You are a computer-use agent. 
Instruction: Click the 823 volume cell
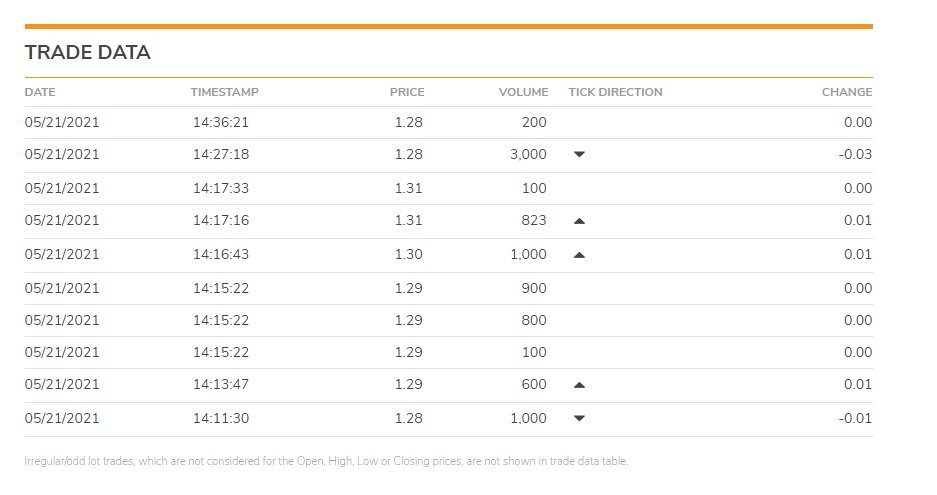click(x=534, y=221)
